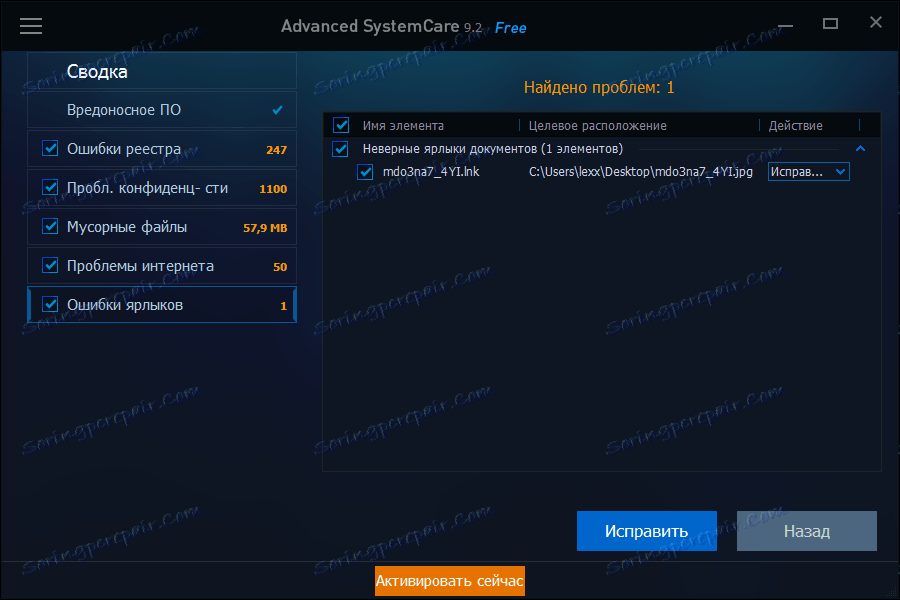The height and width of the screenshot is (600, 900).
Task: Click the 50 internet problems count
Action: coord(280,267)
